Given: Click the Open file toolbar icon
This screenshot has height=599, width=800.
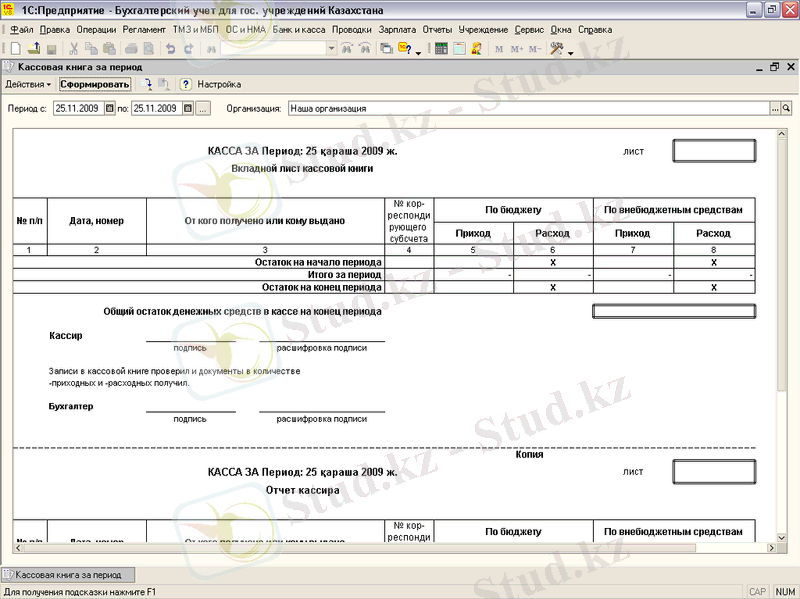Looking at the screenshot, I should point(33,48).
